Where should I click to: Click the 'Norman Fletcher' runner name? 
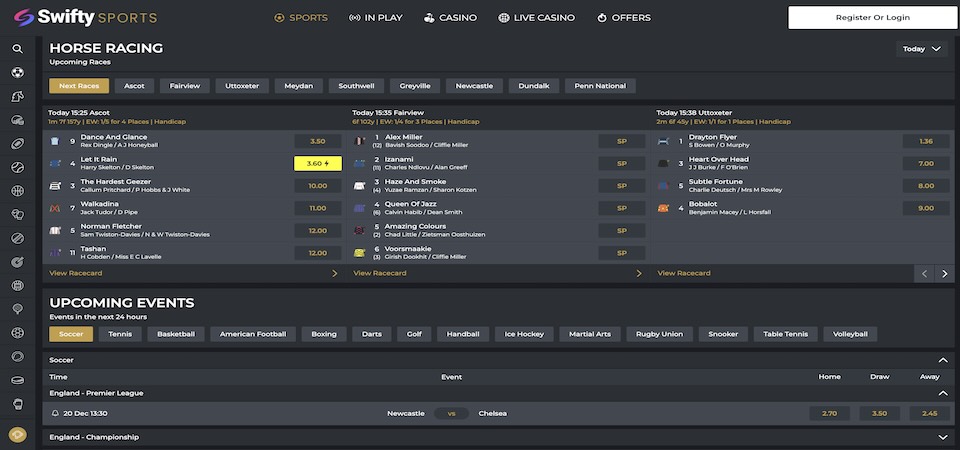tap(111, 227)
